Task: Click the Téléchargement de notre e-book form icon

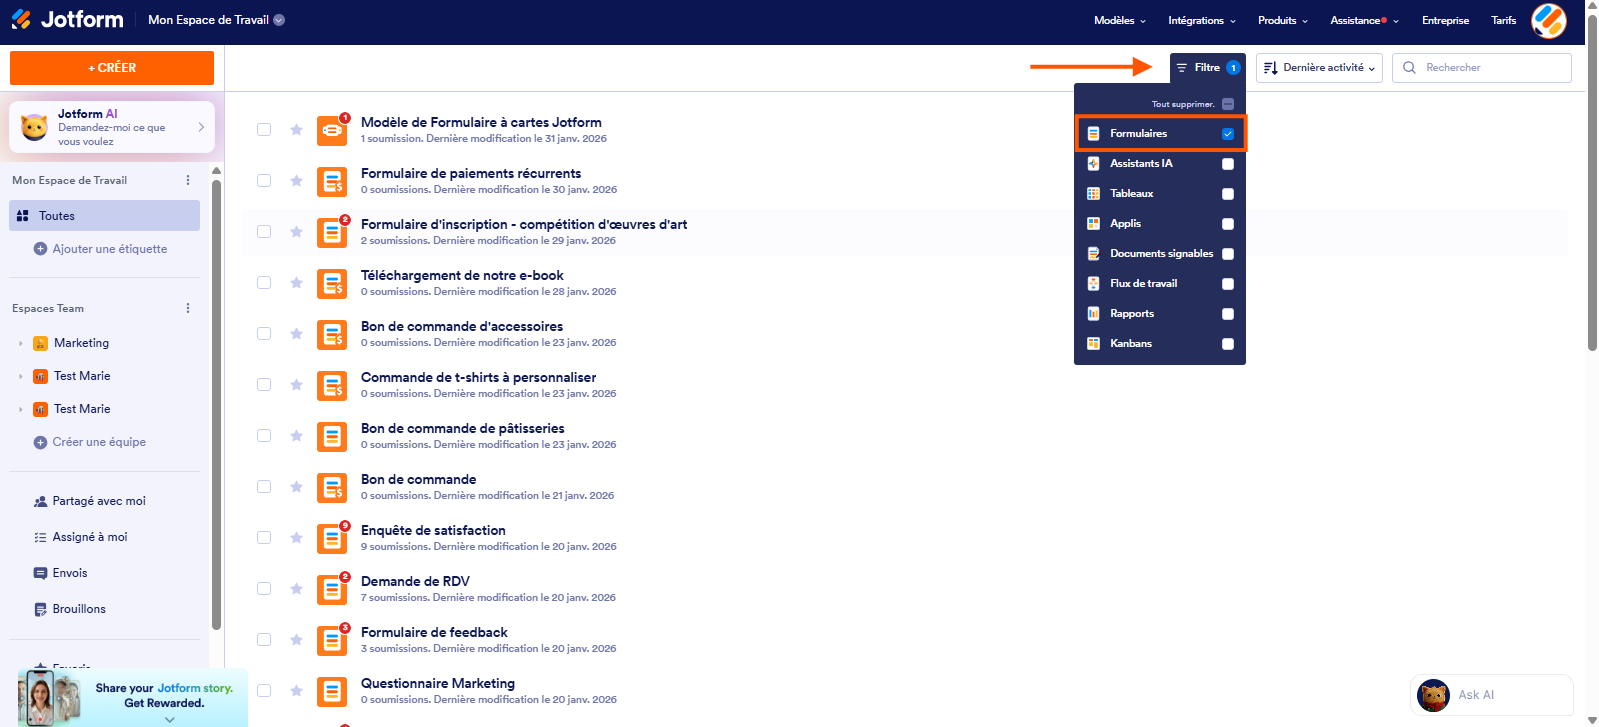Action: point(332,283)
